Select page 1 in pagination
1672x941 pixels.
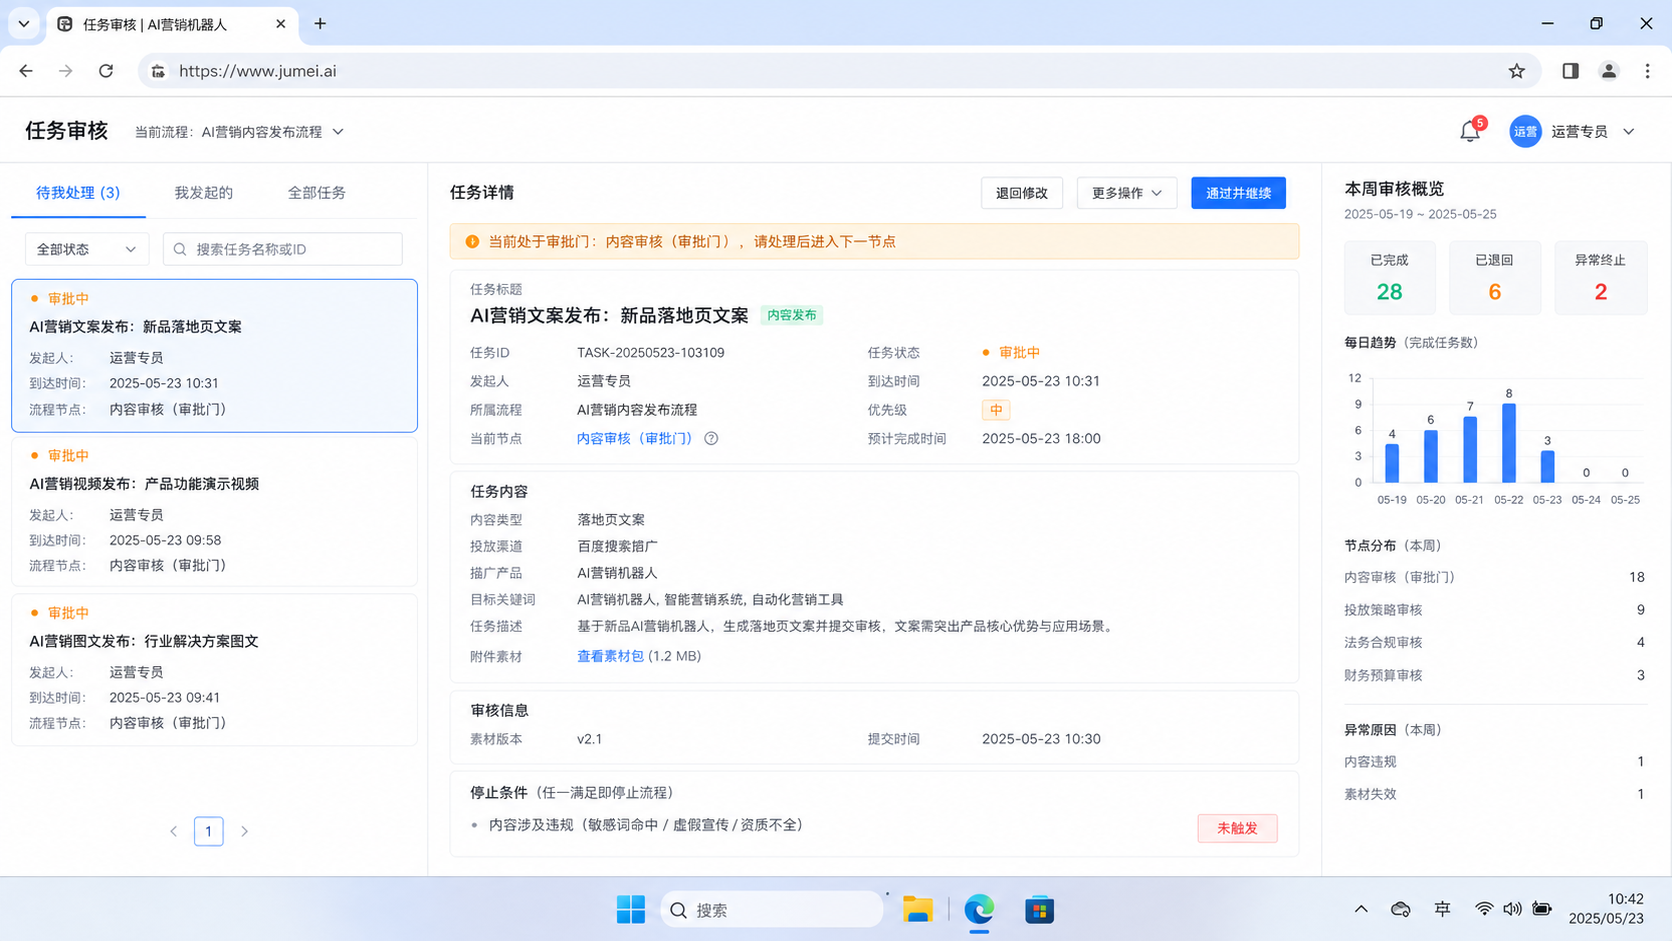[x=208, y=831]
